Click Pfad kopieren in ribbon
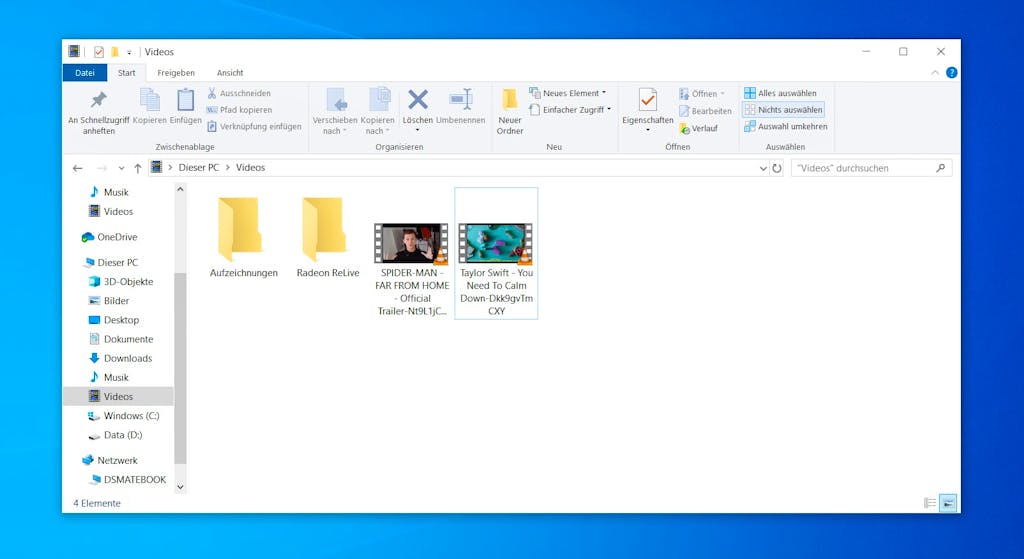 (x=240, y=110)
